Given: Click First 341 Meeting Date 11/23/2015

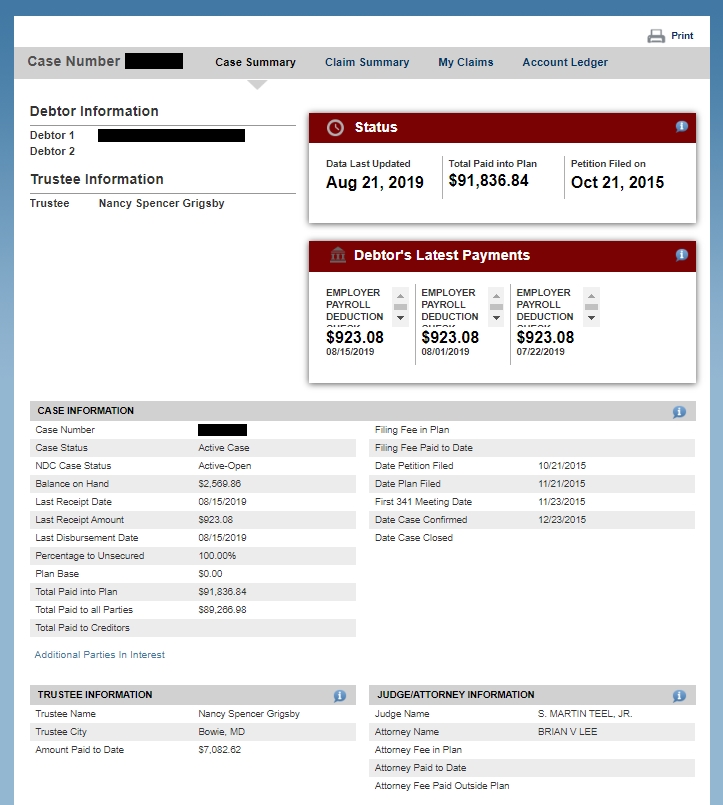Looking at the screenshot, I should click(x=562, y=502).
